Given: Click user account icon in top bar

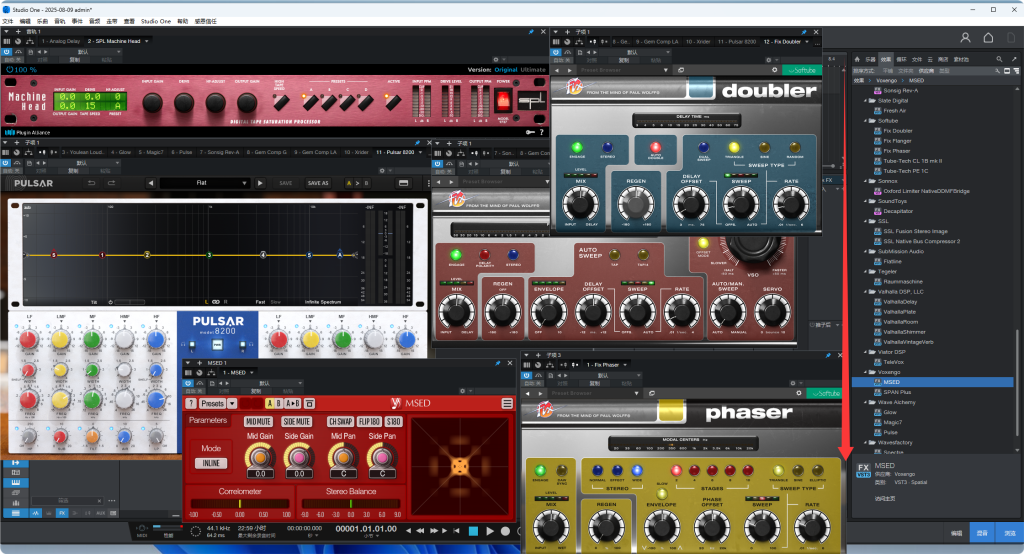Looking at the screenshot, I should click(x=965, y=38).
